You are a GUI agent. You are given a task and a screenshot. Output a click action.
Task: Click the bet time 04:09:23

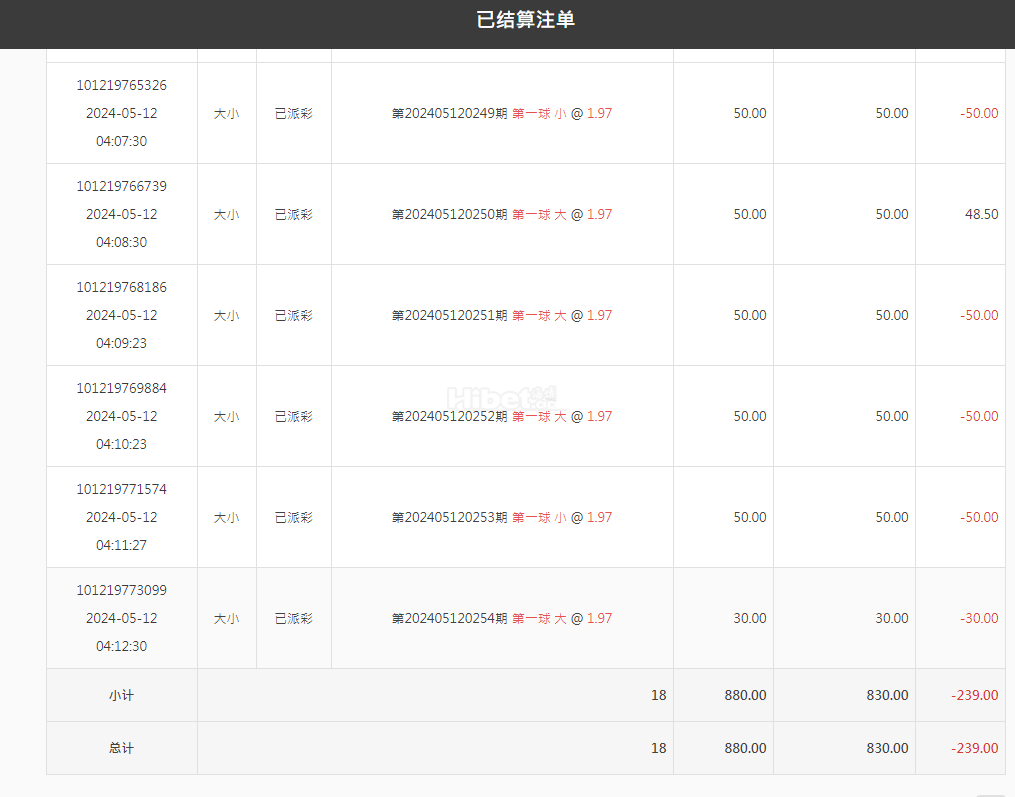coord(122,343)
